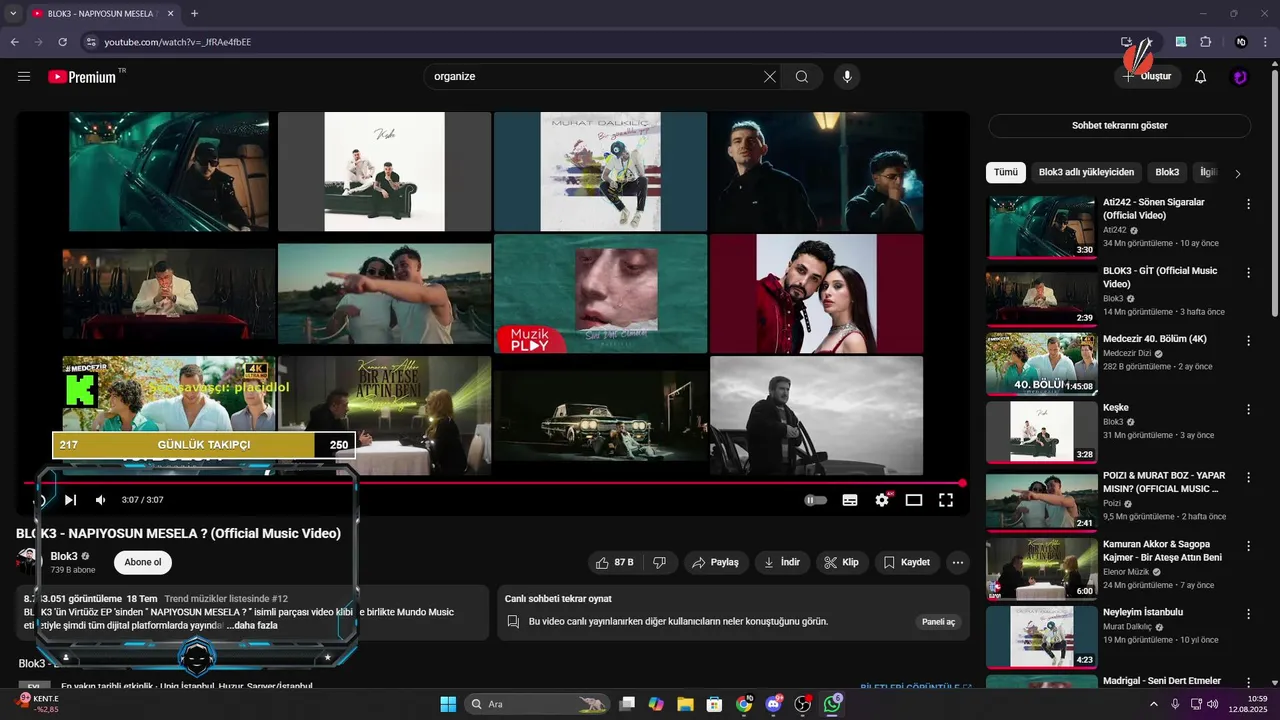Open chat replay with Paneli aç

pyautogui.click(x=939, y=621)
